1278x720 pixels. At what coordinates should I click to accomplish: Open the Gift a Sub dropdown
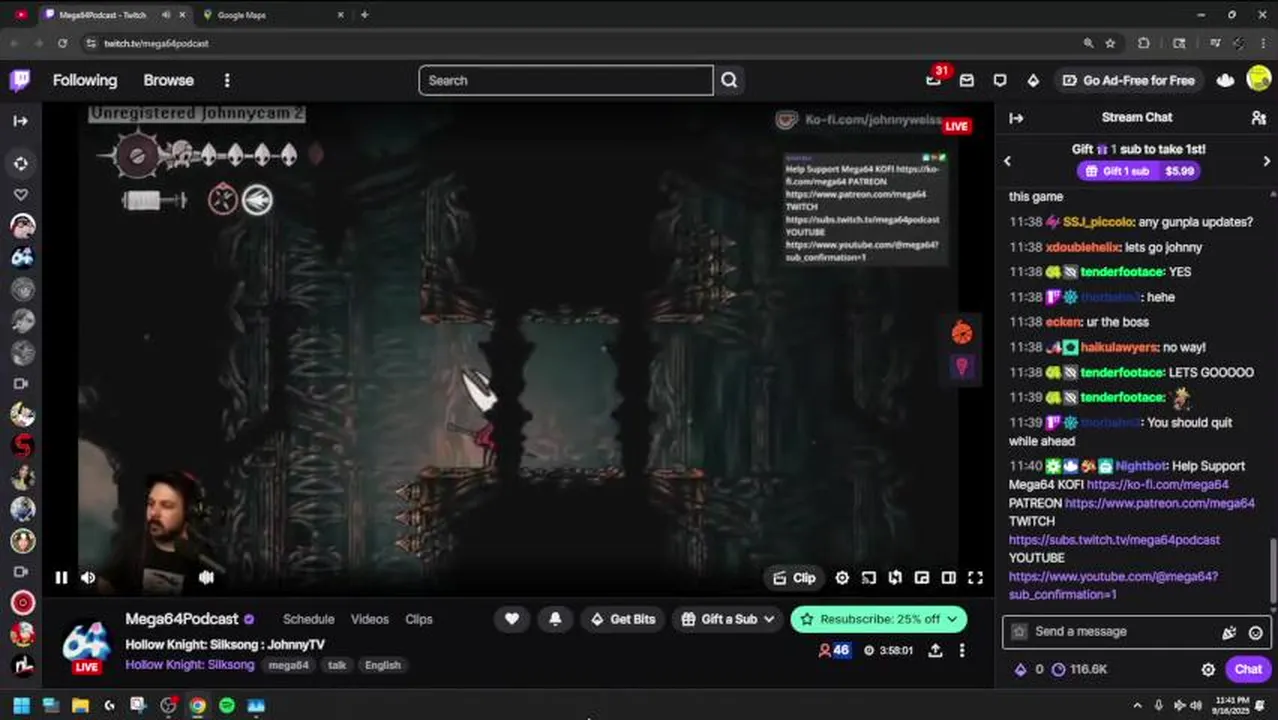[727, 619]
